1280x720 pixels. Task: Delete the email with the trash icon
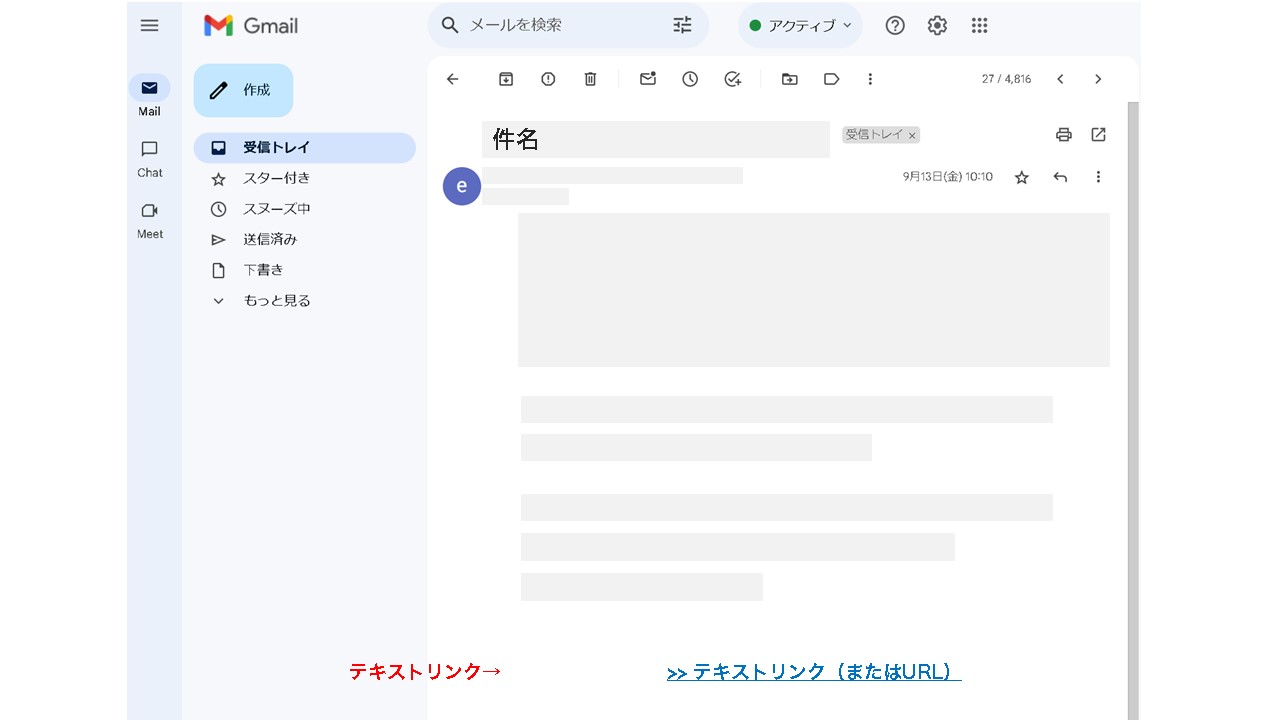point(590,79)
